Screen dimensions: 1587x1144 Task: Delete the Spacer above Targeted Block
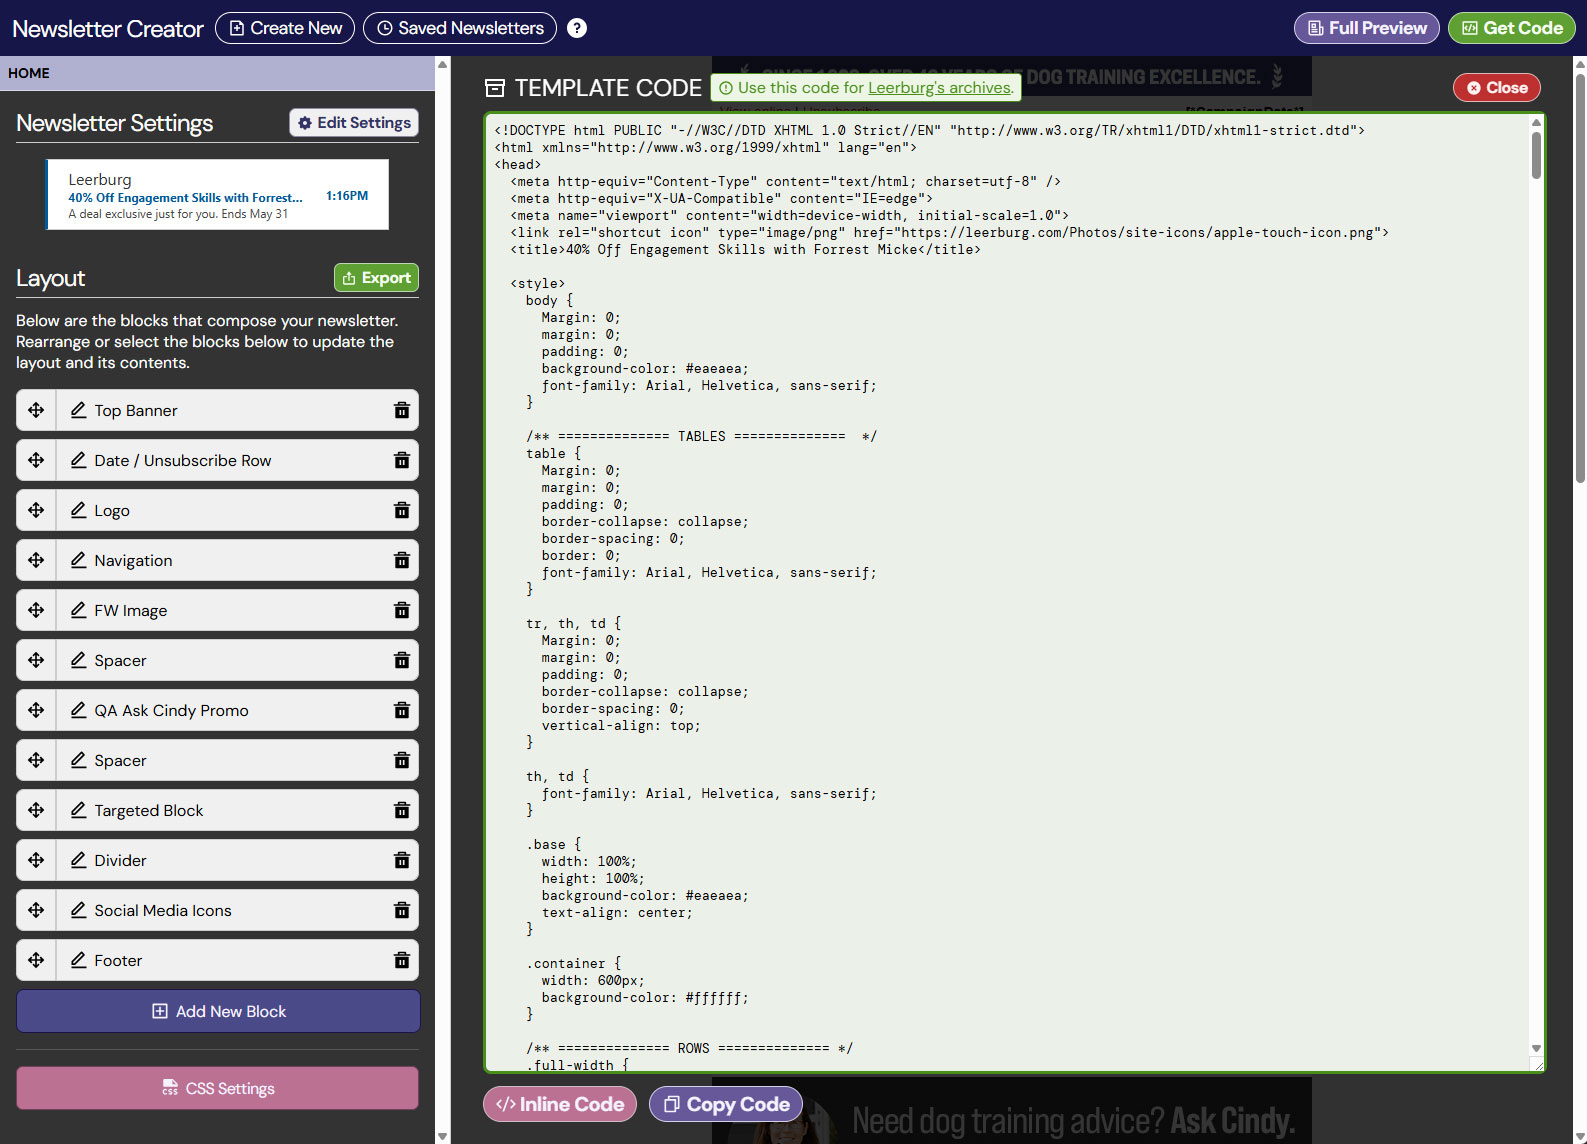click(x=402, y=760)
